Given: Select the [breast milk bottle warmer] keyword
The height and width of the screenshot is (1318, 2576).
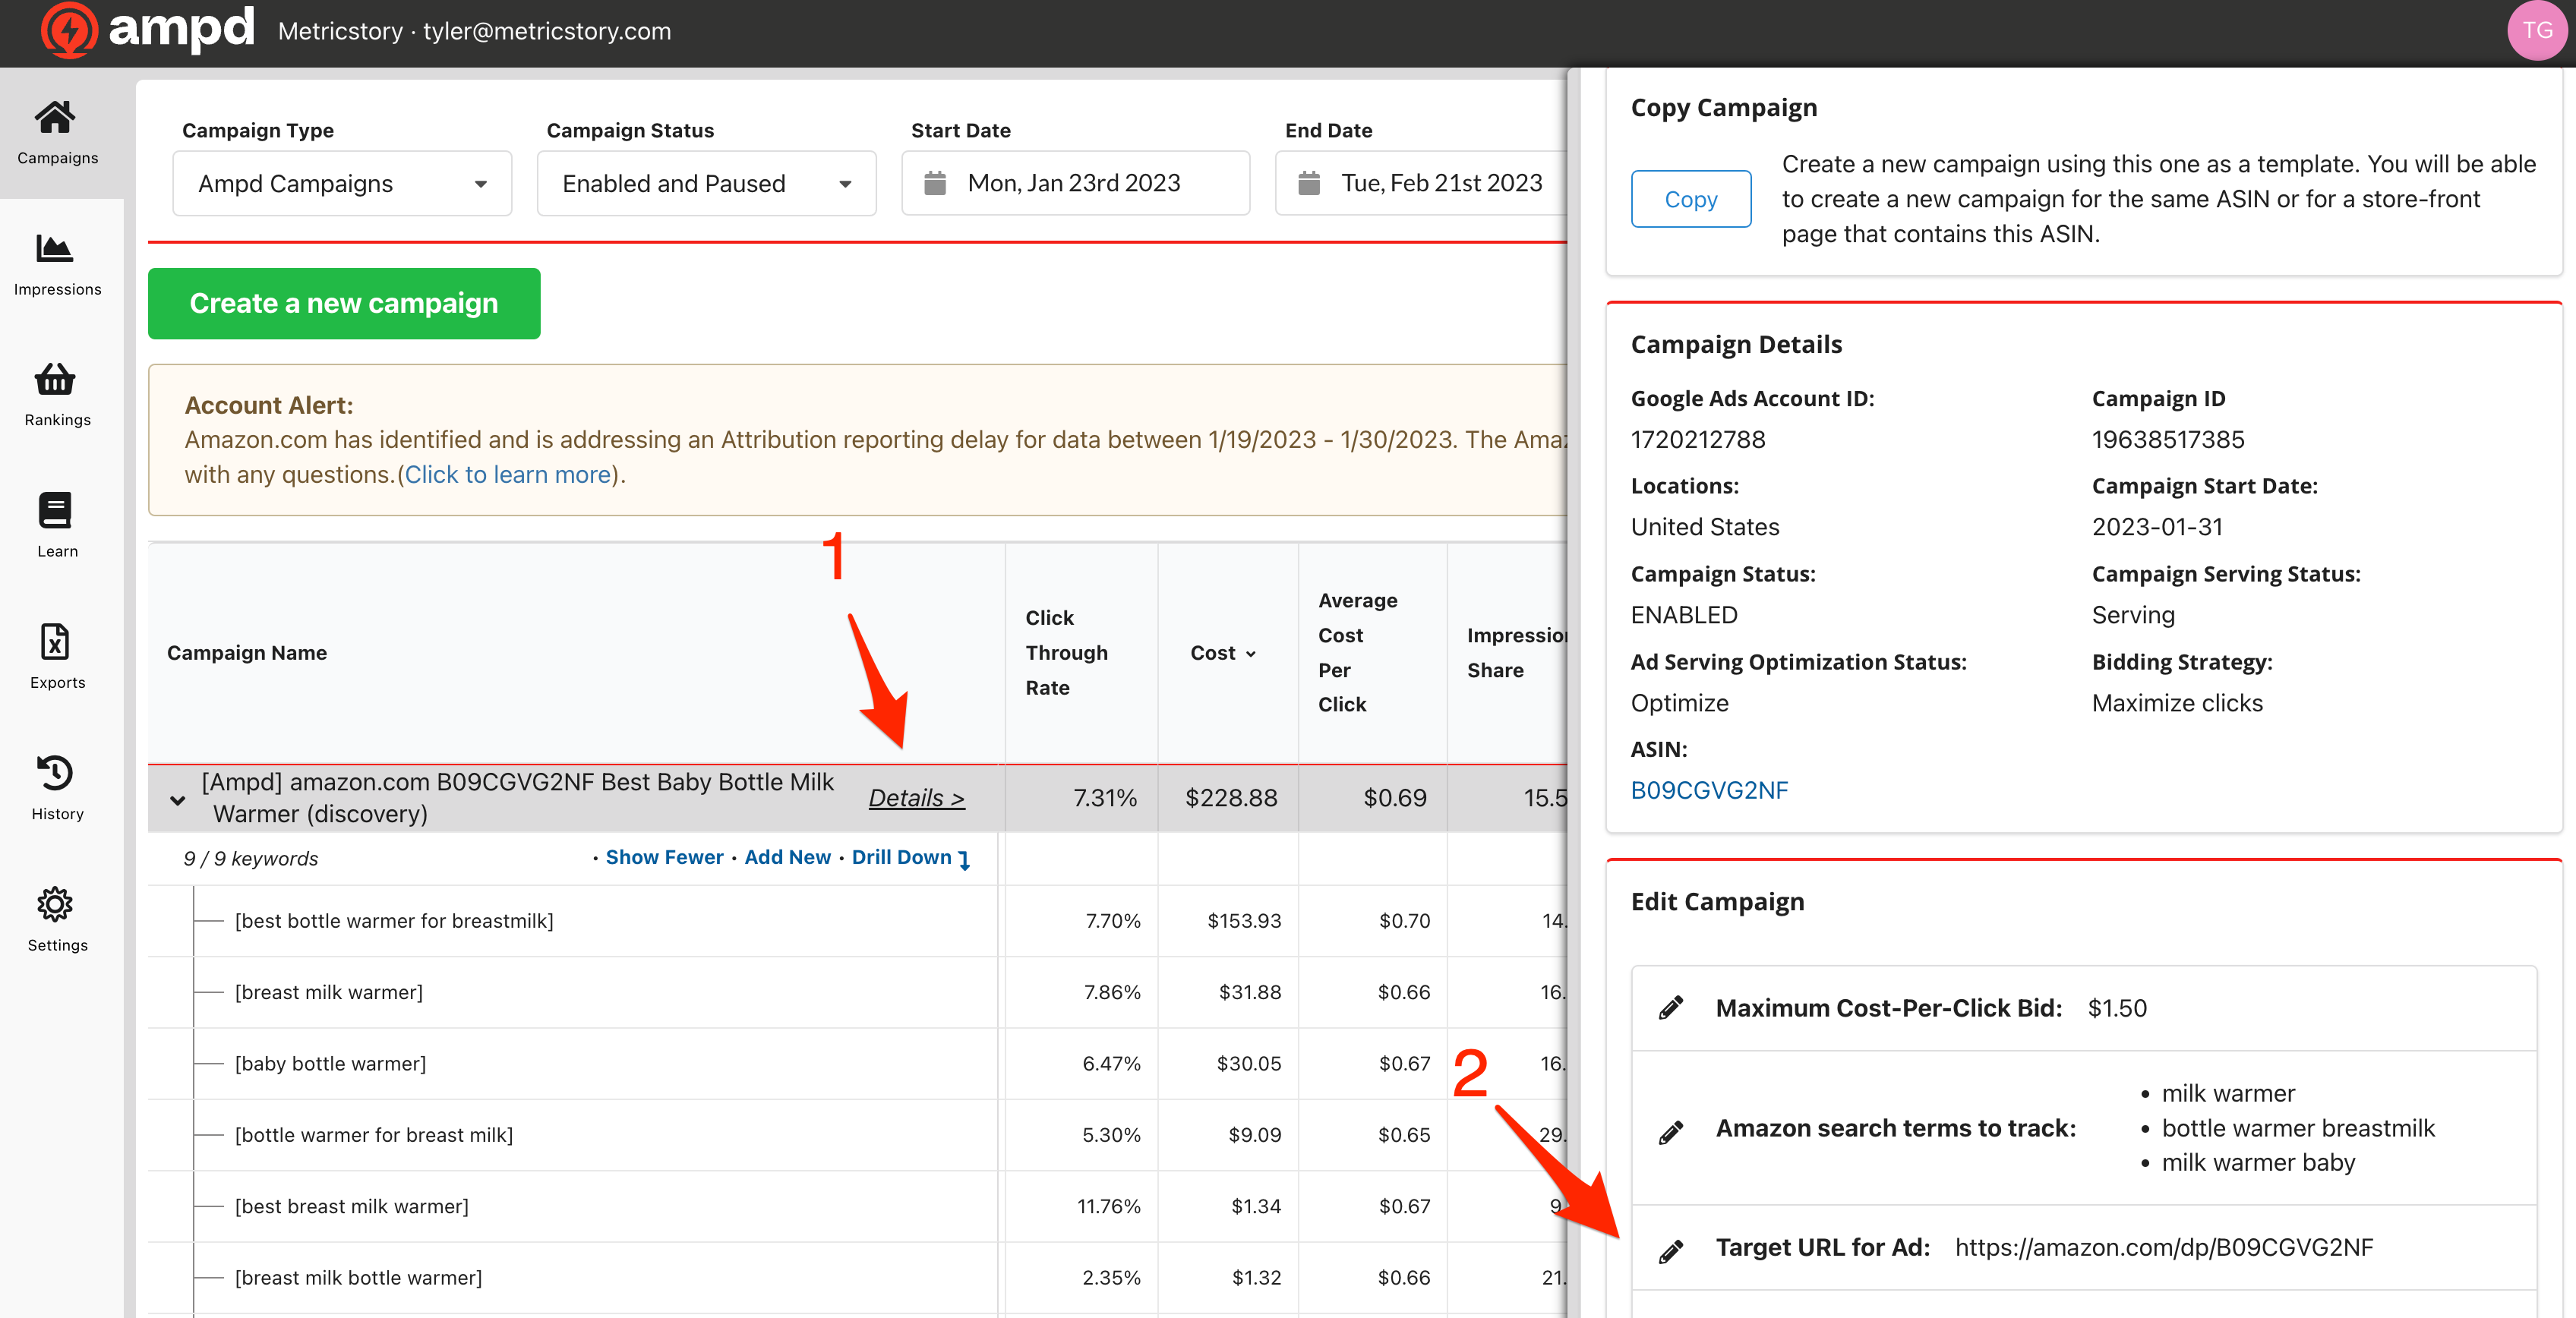Looking at the screenshot, I should click(358, 1278).
